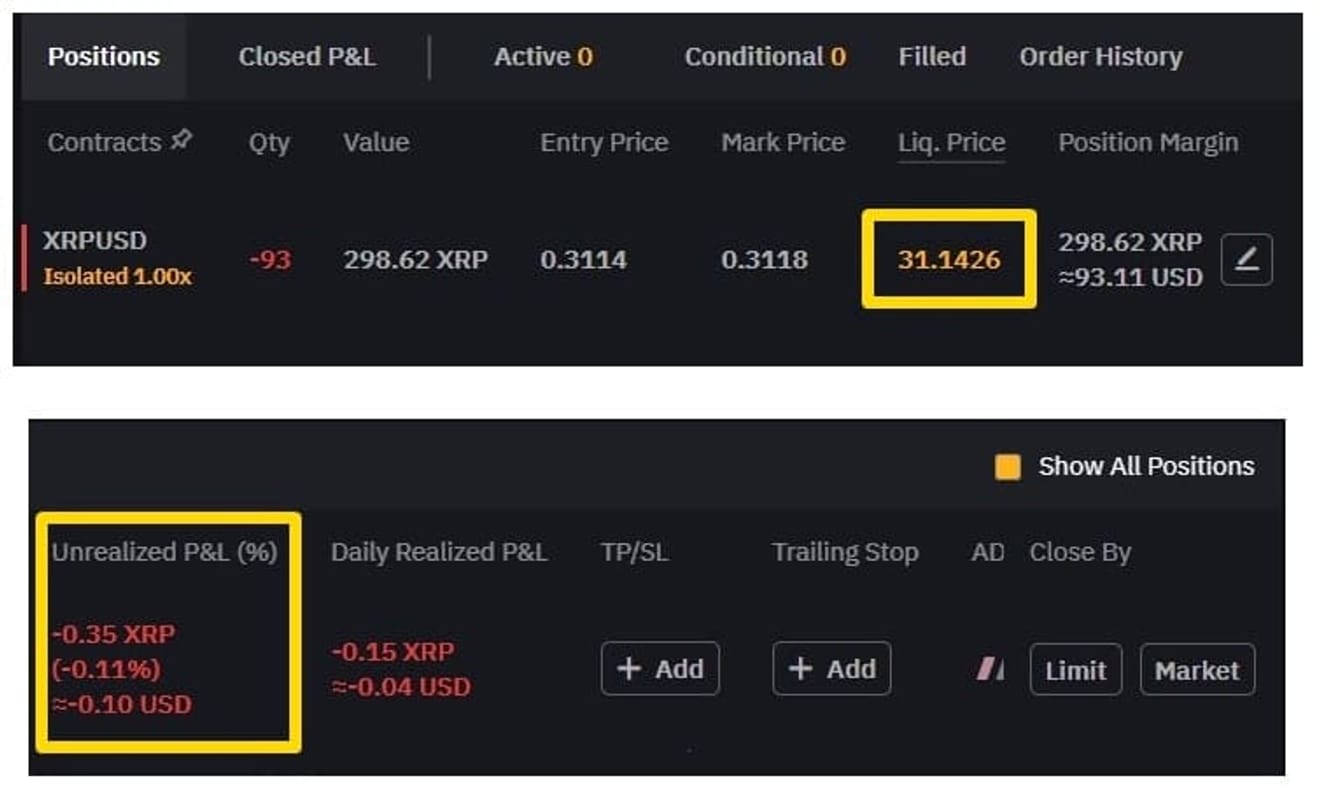Open the Active orders tab
The width and height of the screenshot is (1320, 790).
543,57
